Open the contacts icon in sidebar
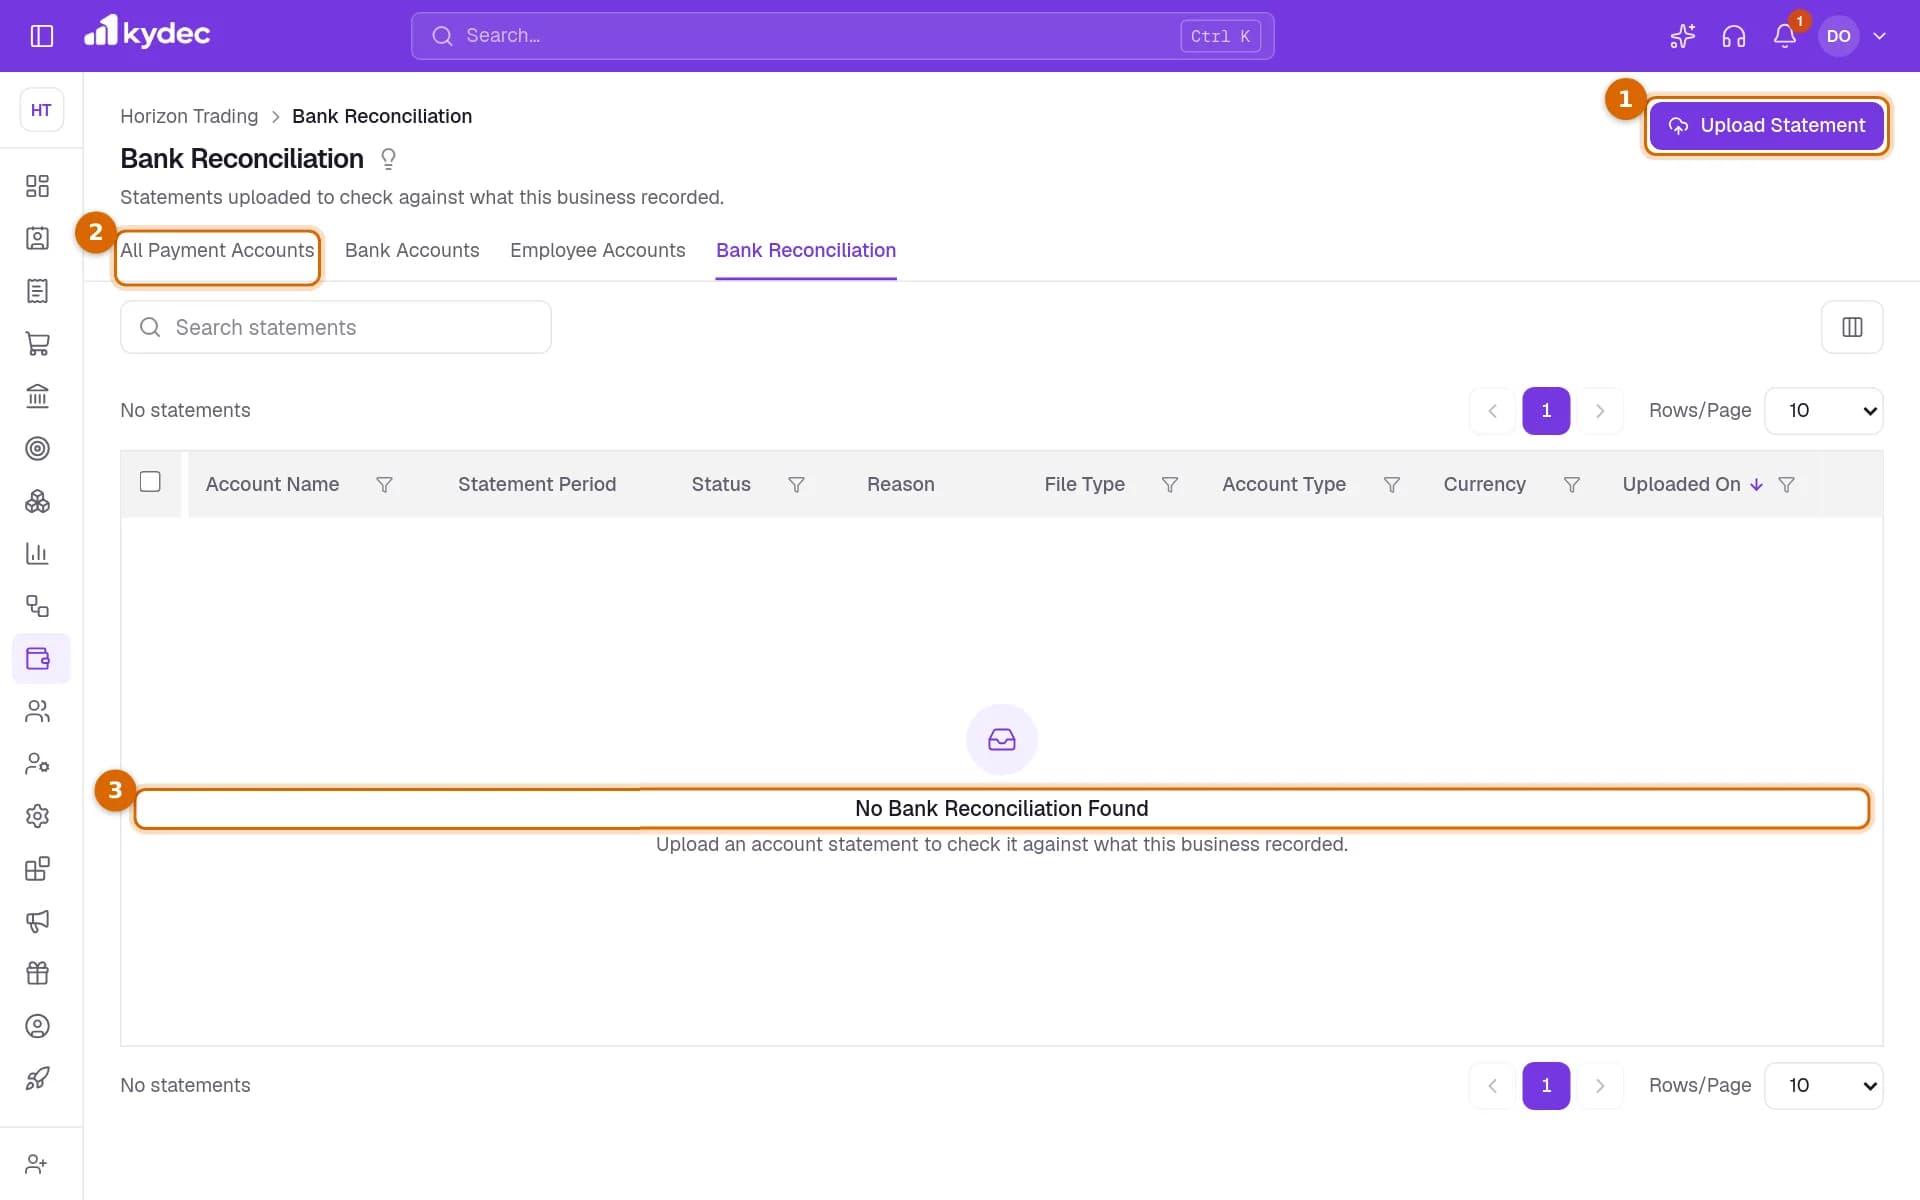This screenshot has width=1920, height=1200. (37, 238)
